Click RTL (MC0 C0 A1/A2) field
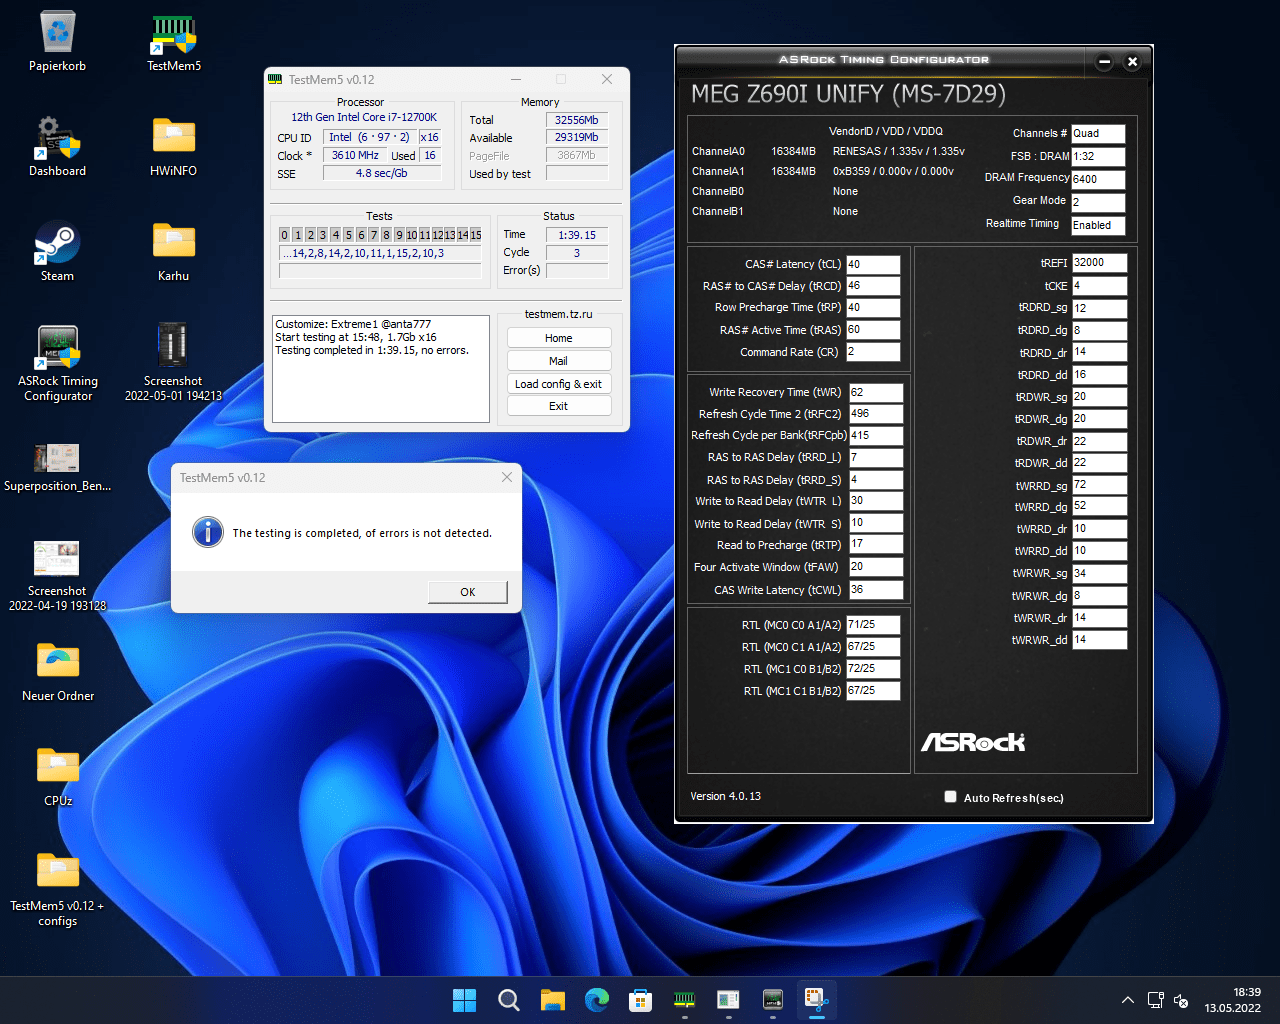1280x1024 pixels. tap(873, 624)
